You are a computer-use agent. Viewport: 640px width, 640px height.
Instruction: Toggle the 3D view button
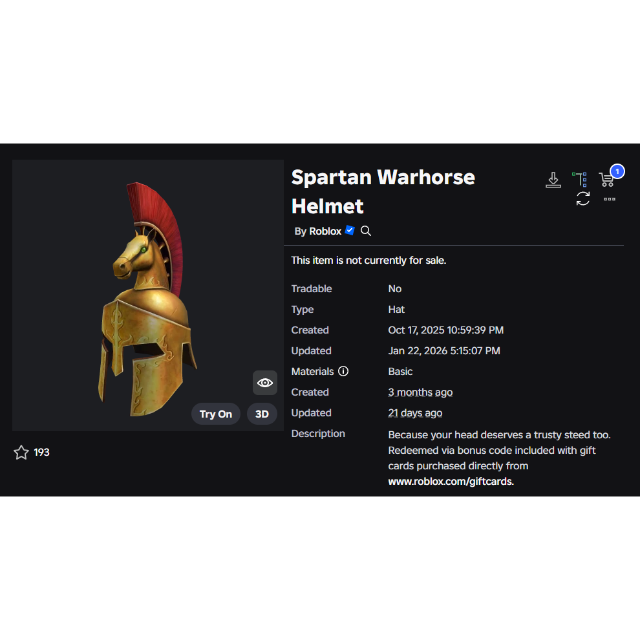click(262, 414)
